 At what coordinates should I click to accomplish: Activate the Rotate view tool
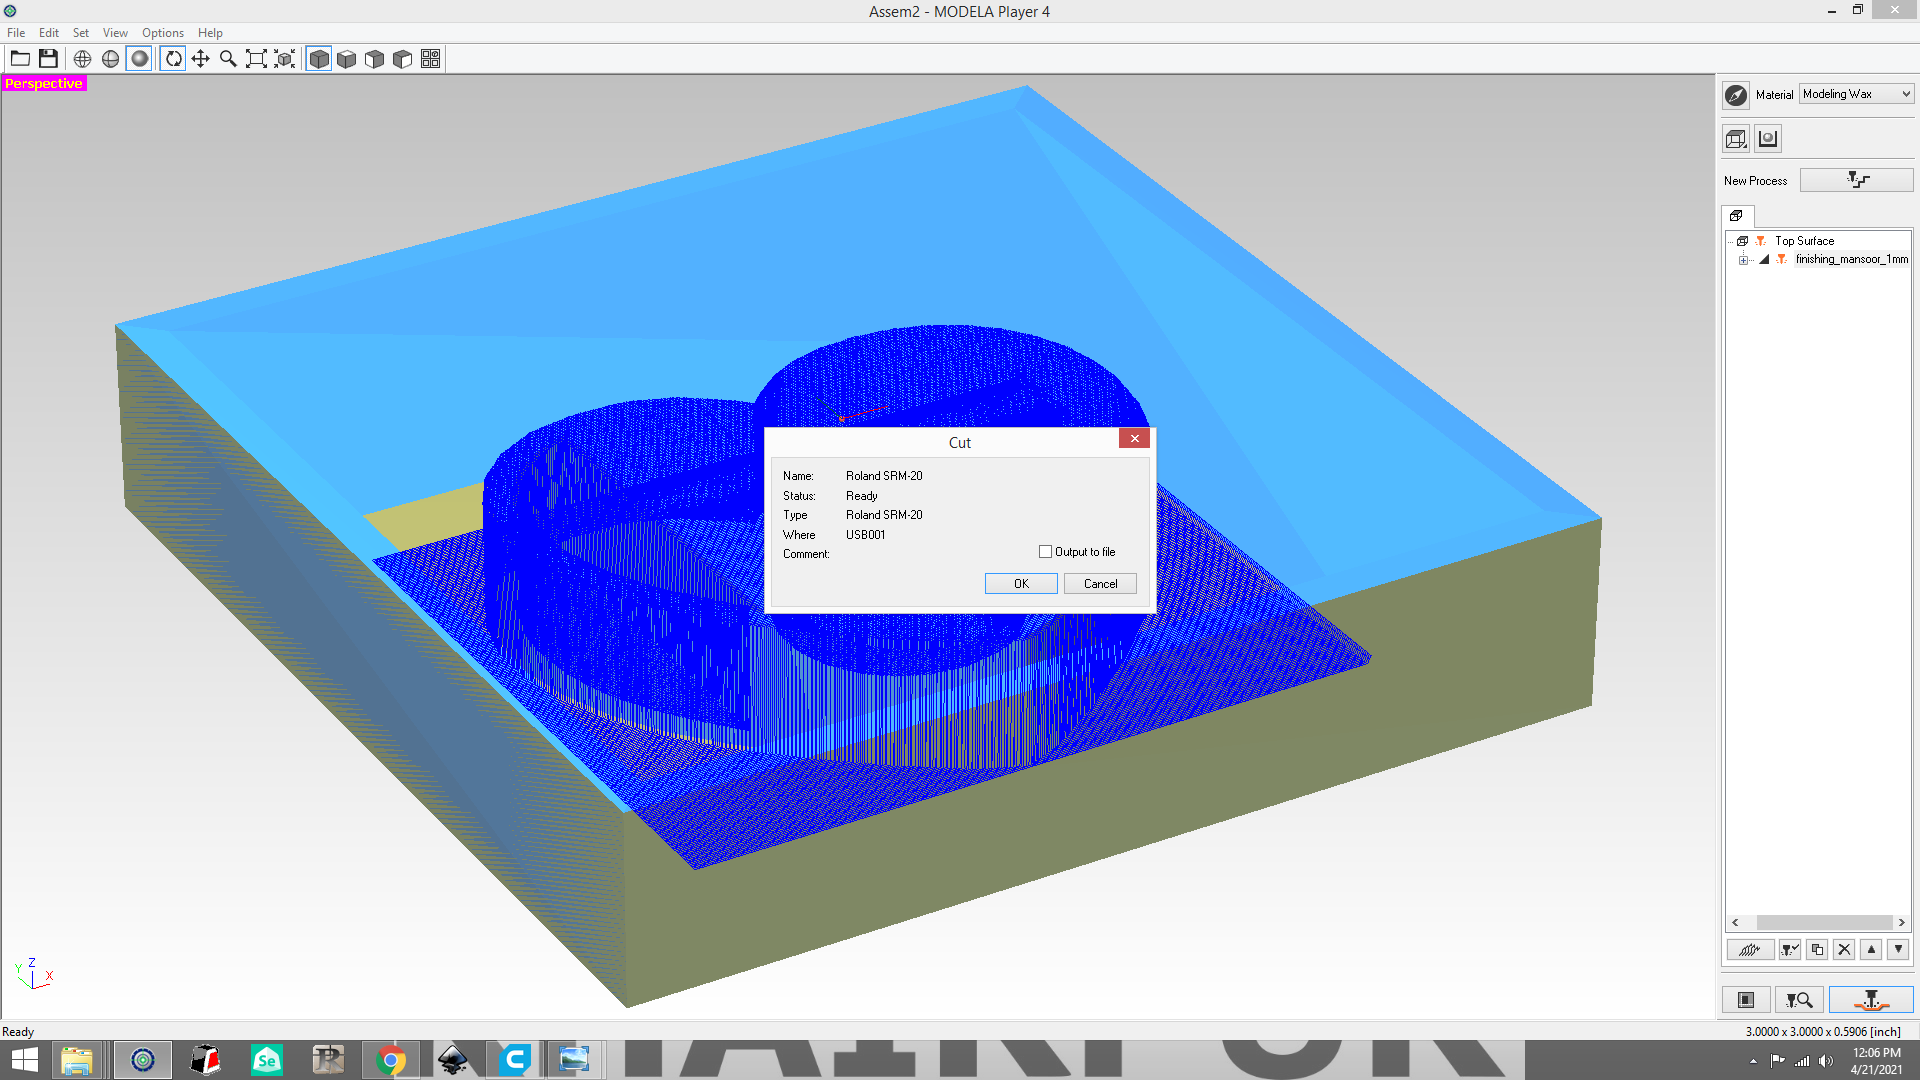[173, 59]
